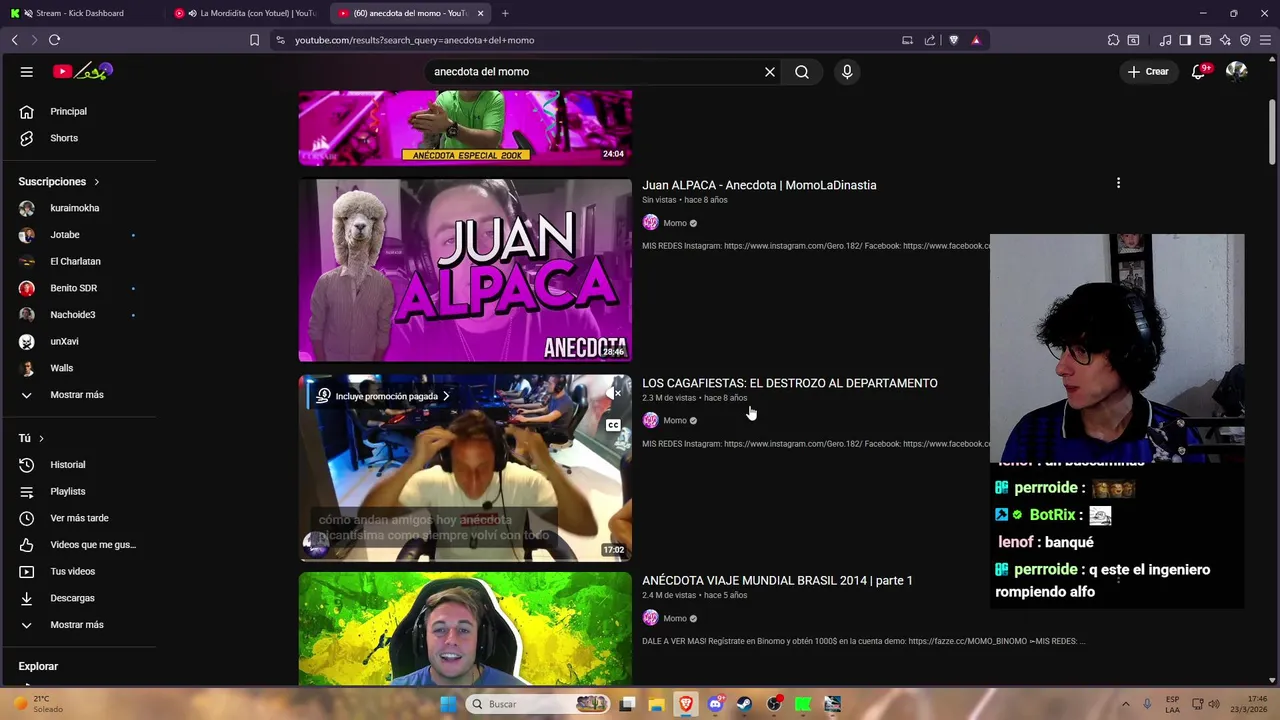Viewport: 1280px width, 720px height.
Task: Open File Explorer from the taskbar
Action: [656, 704]
